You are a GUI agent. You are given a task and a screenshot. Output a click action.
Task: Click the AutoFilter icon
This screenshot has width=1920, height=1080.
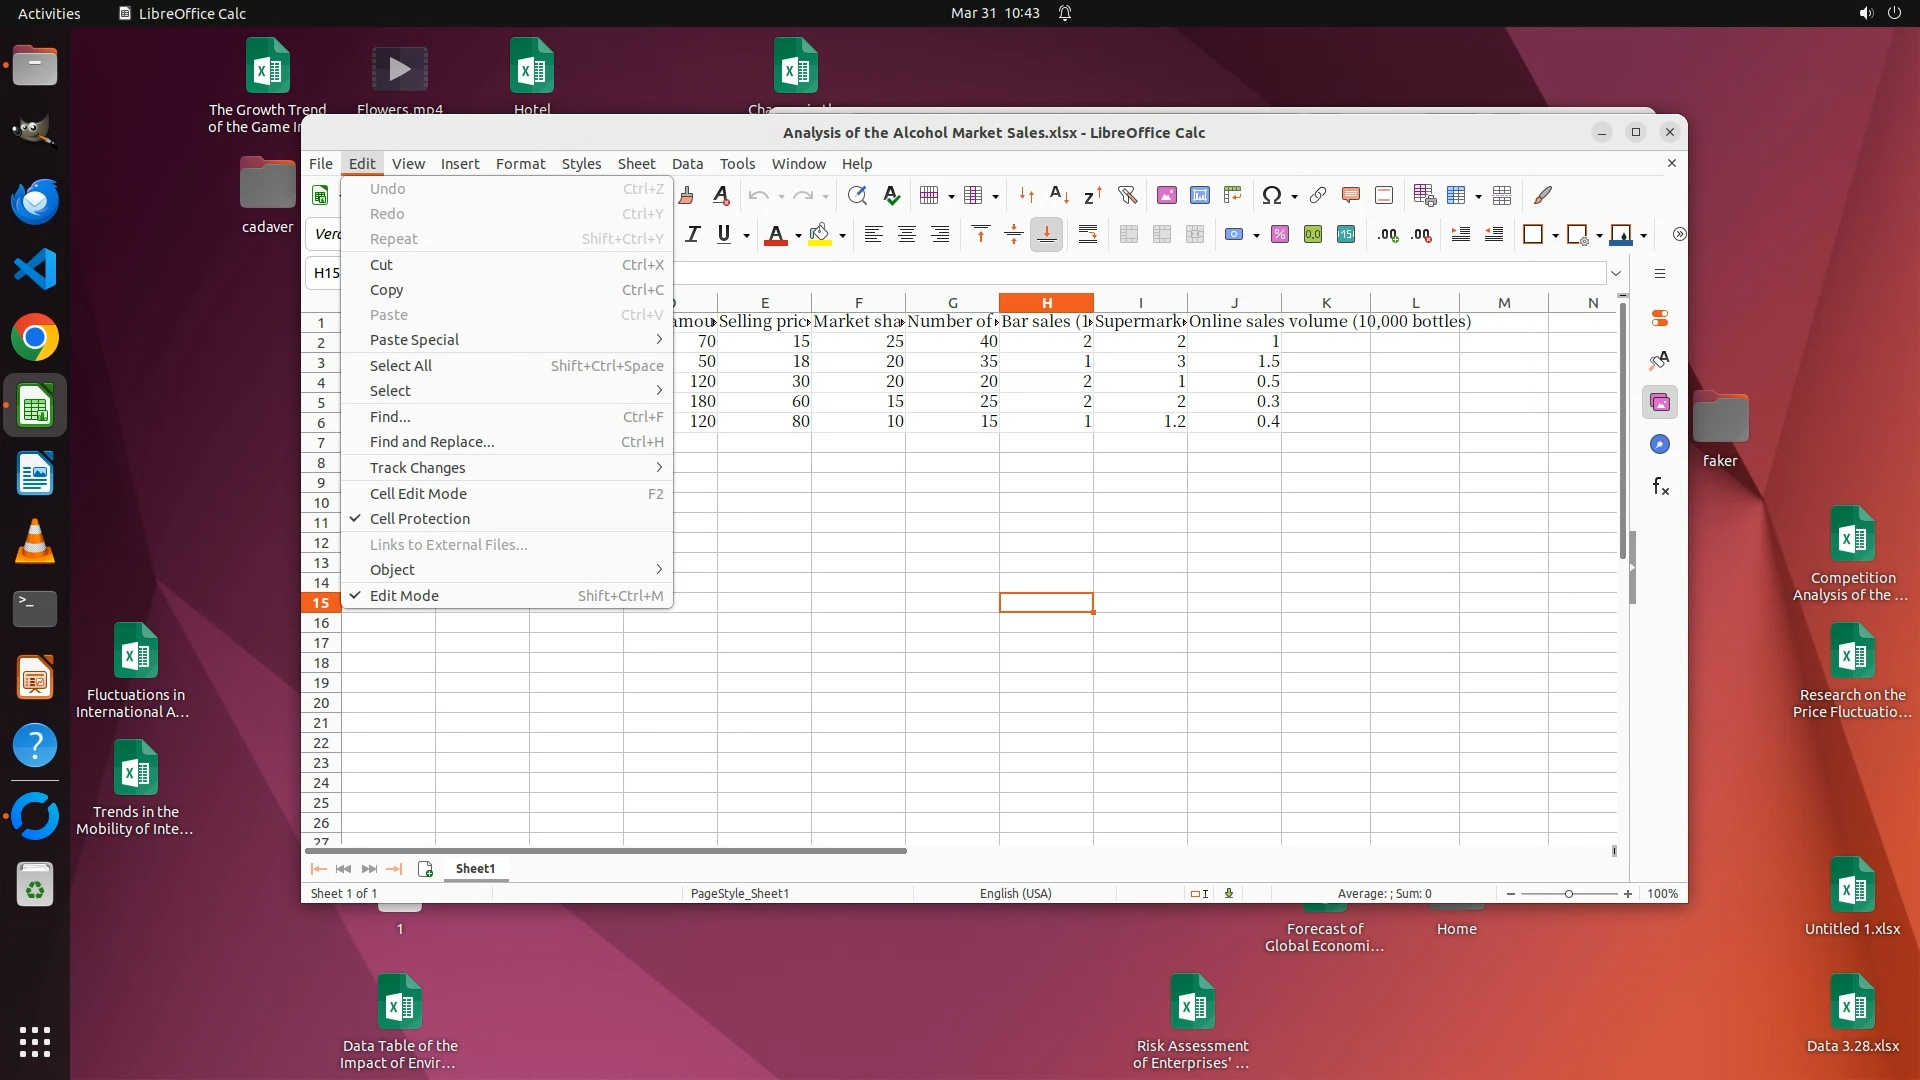point(1127,196)
